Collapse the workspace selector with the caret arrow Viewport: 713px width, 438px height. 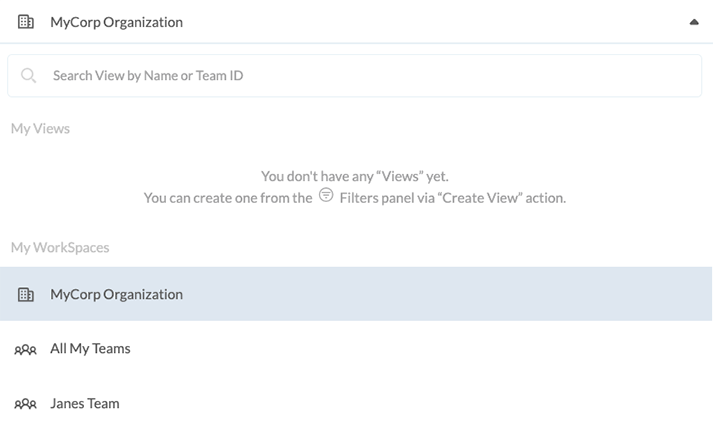coord(694,22)
